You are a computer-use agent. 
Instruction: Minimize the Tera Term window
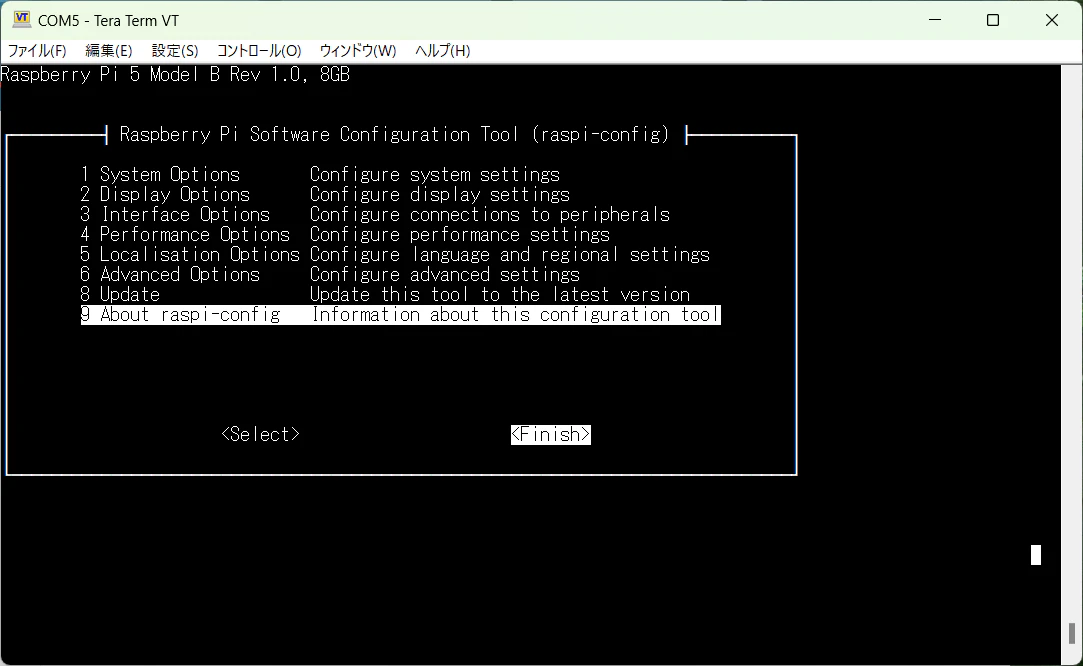coord(935,20)
